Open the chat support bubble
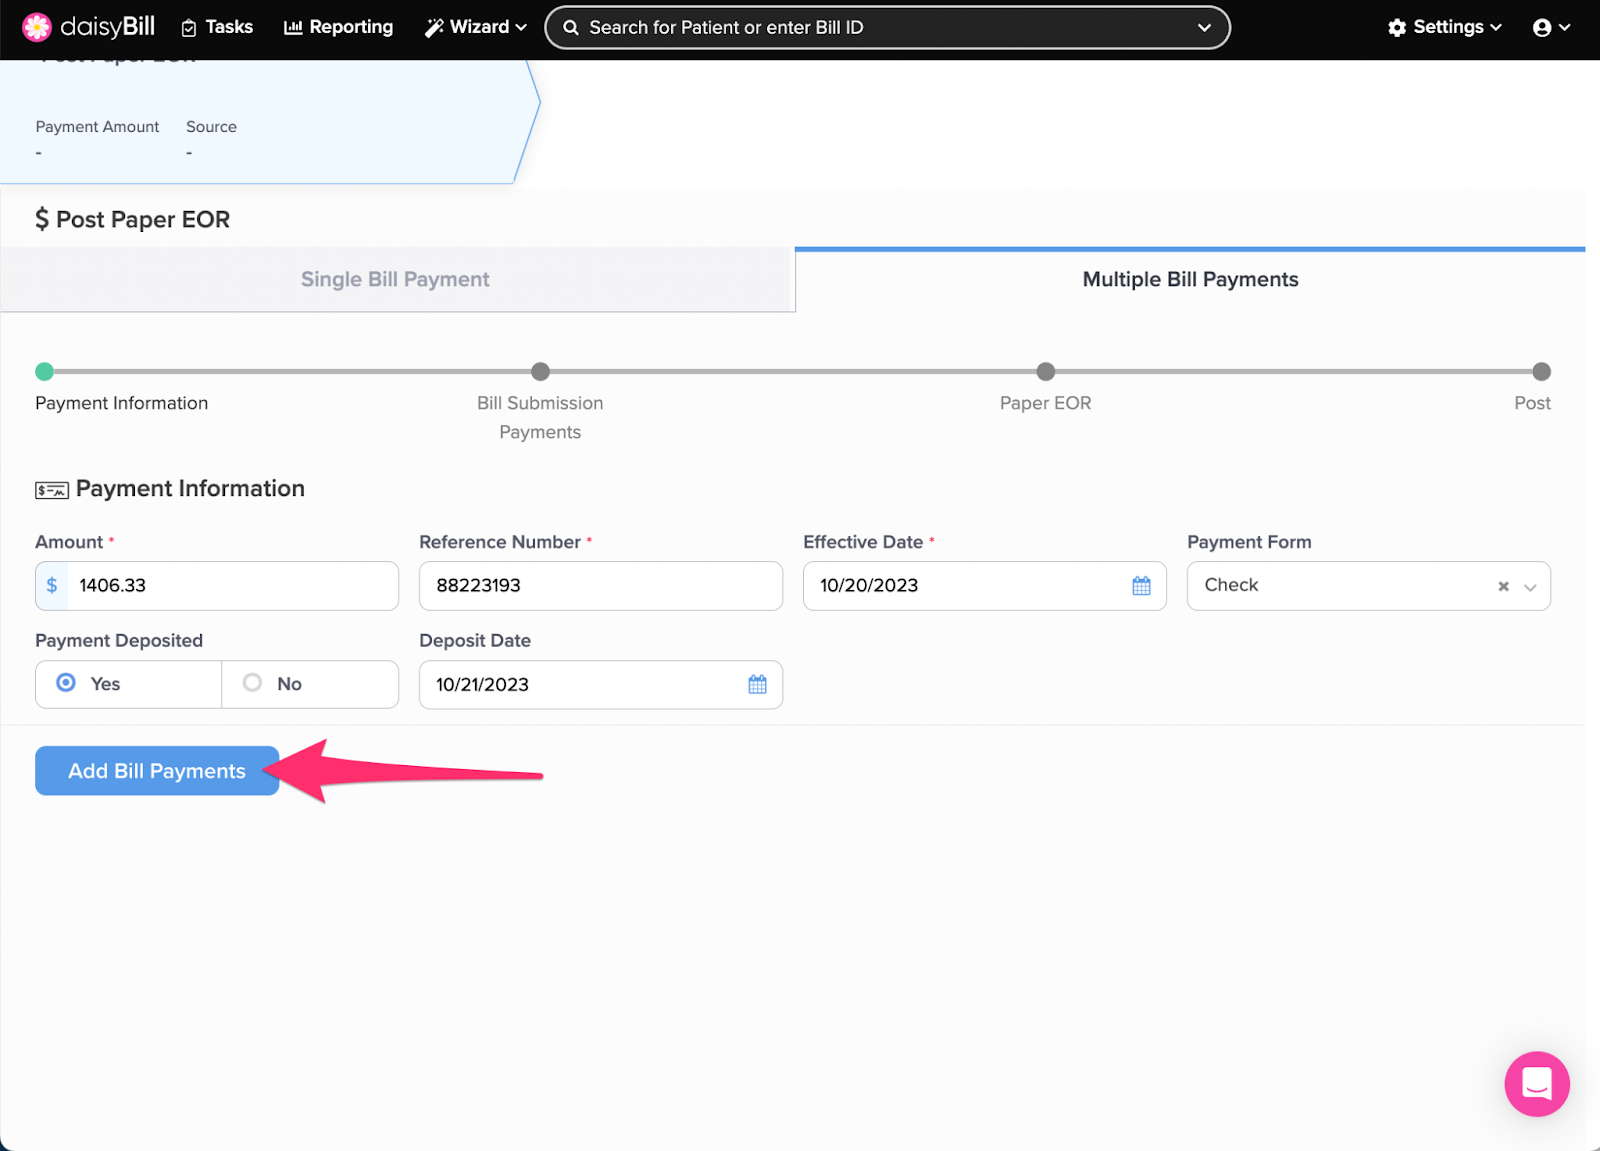This screenshot has width=1600, height=1151. coord(1537,1084)
